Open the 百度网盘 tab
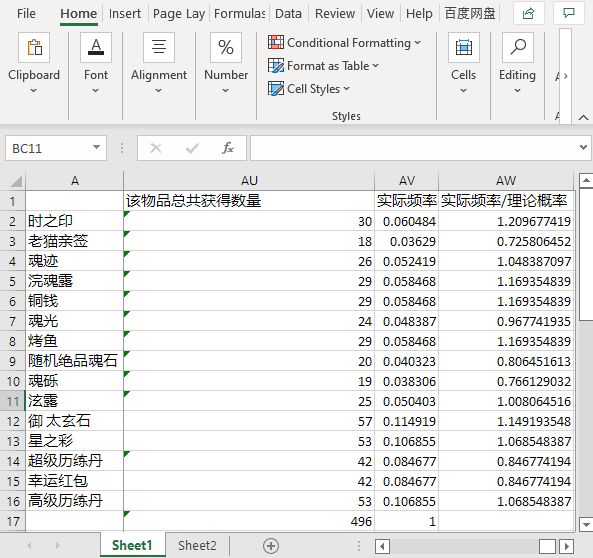 coord(470,14)
